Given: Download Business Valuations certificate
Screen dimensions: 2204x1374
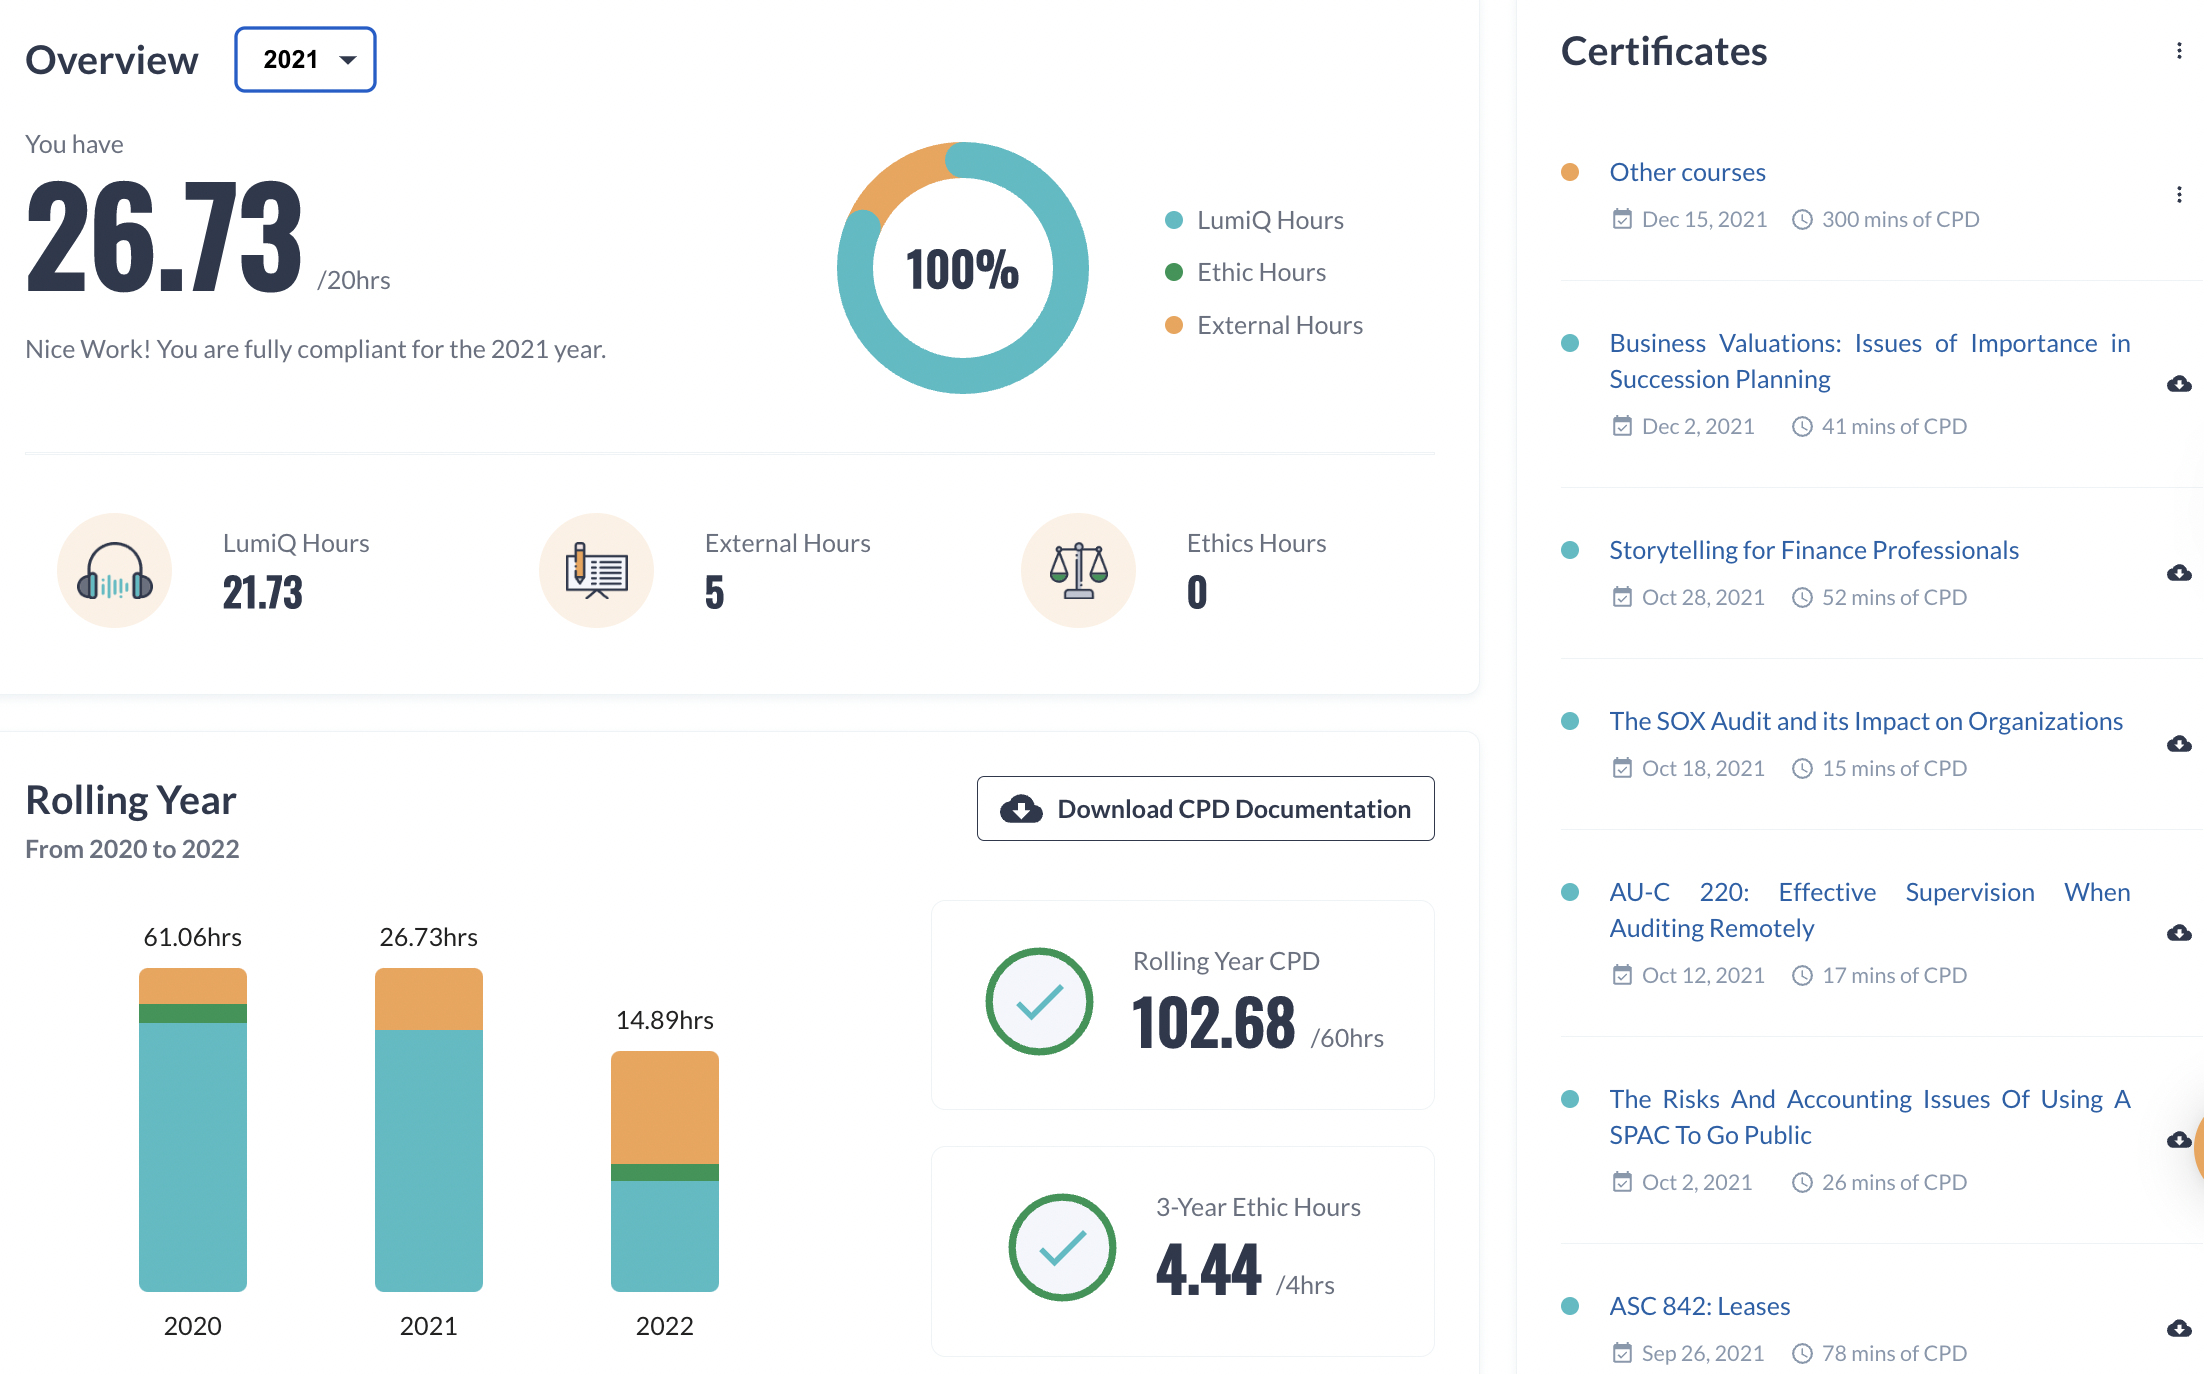Looking at the screenshot, I should pyautogui.click(x=2179, y=384).
